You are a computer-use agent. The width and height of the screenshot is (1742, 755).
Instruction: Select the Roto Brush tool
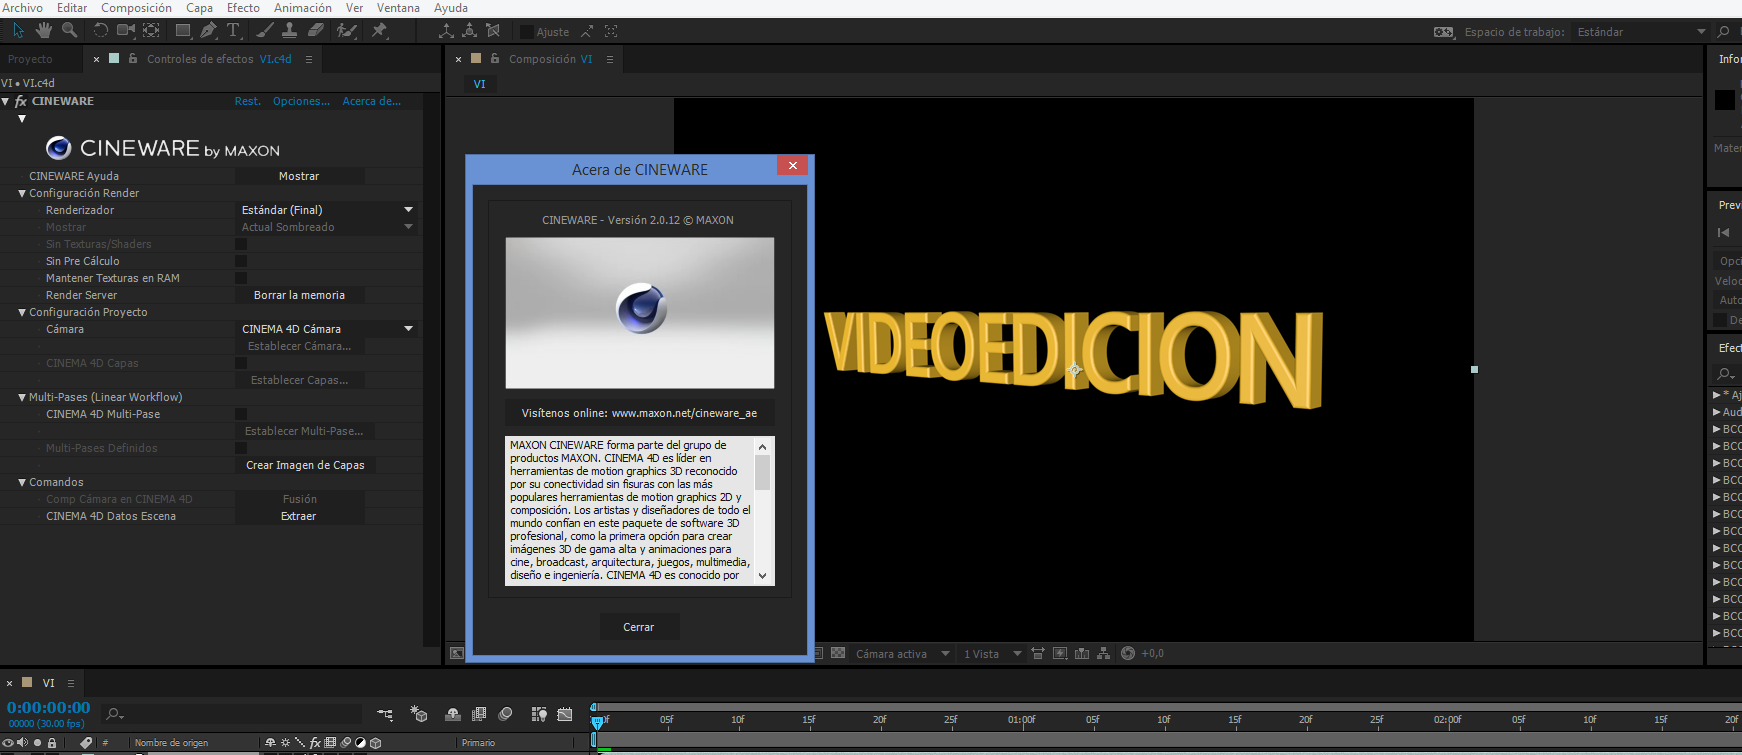point(347,31)
